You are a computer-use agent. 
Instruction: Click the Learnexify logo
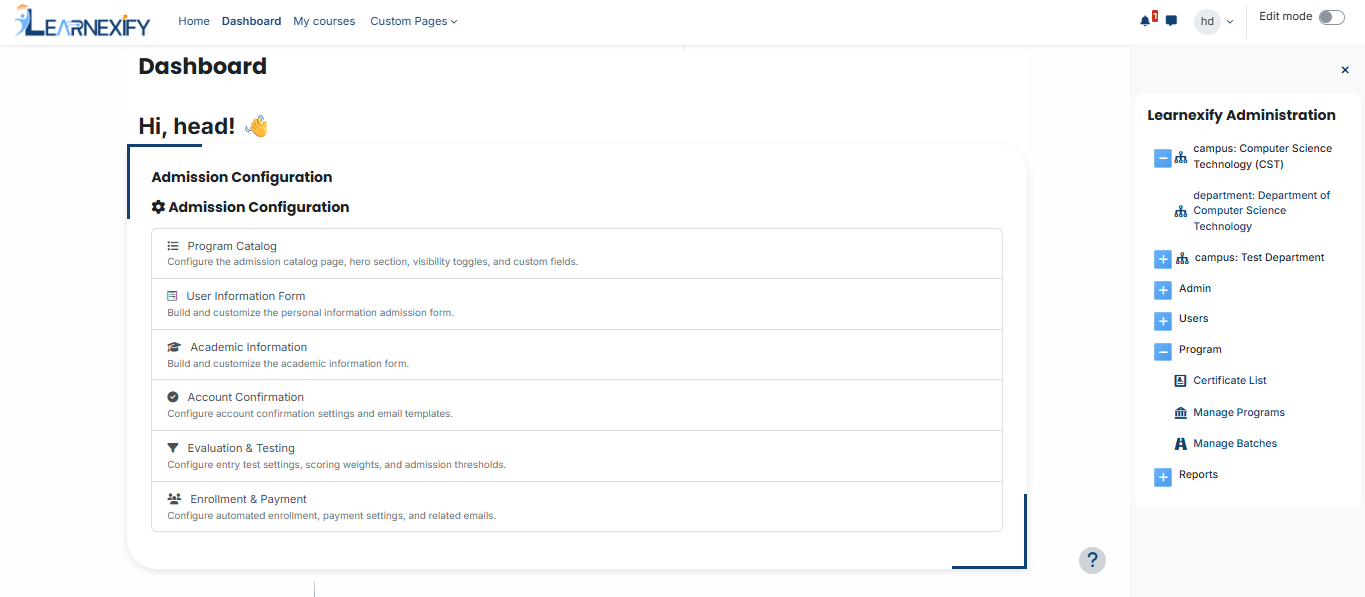coord(82,21)
